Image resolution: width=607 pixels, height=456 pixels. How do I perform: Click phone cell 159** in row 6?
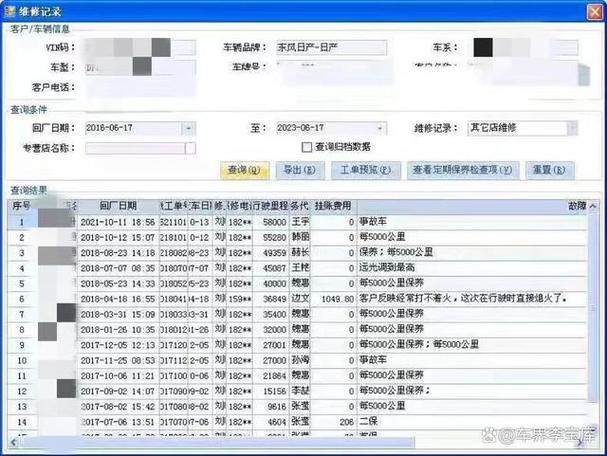pos(240,299)
